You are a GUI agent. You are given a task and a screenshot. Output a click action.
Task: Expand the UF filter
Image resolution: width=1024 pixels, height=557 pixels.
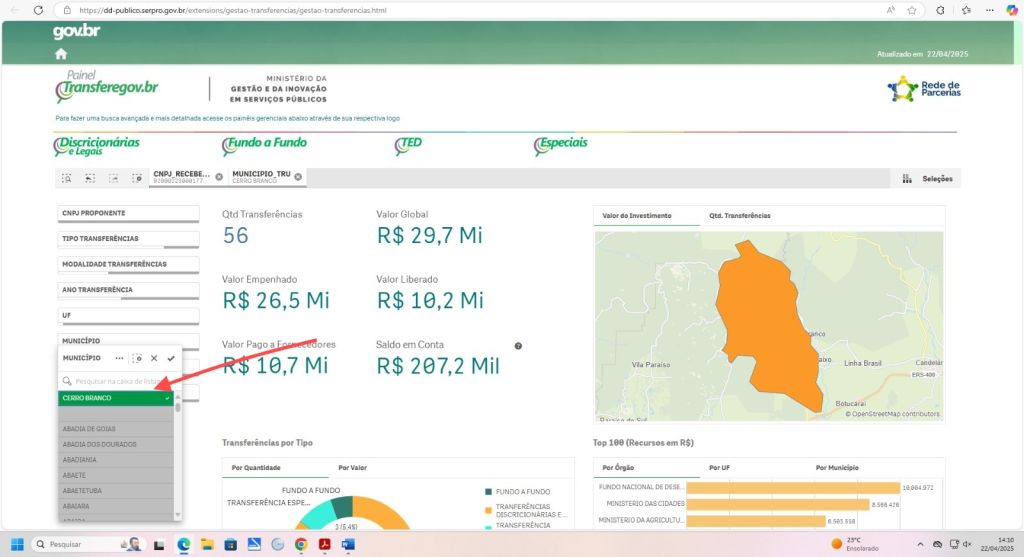128,315
